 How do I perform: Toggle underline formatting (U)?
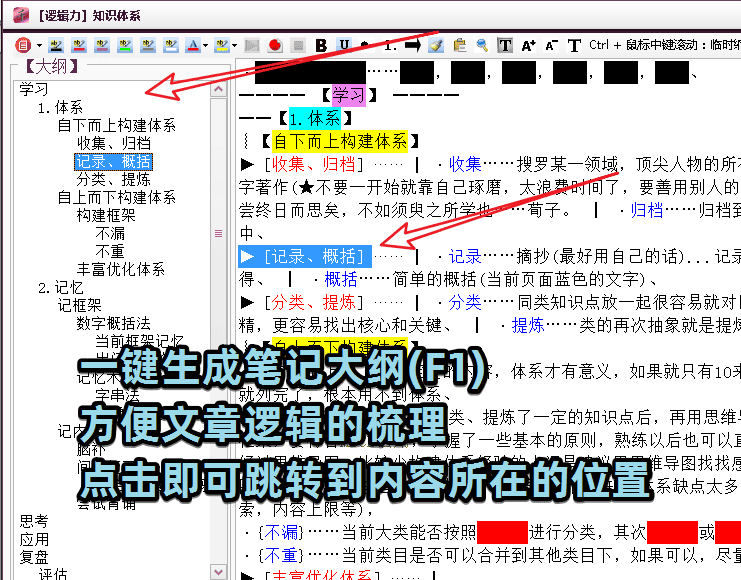[x=345, y=45]
